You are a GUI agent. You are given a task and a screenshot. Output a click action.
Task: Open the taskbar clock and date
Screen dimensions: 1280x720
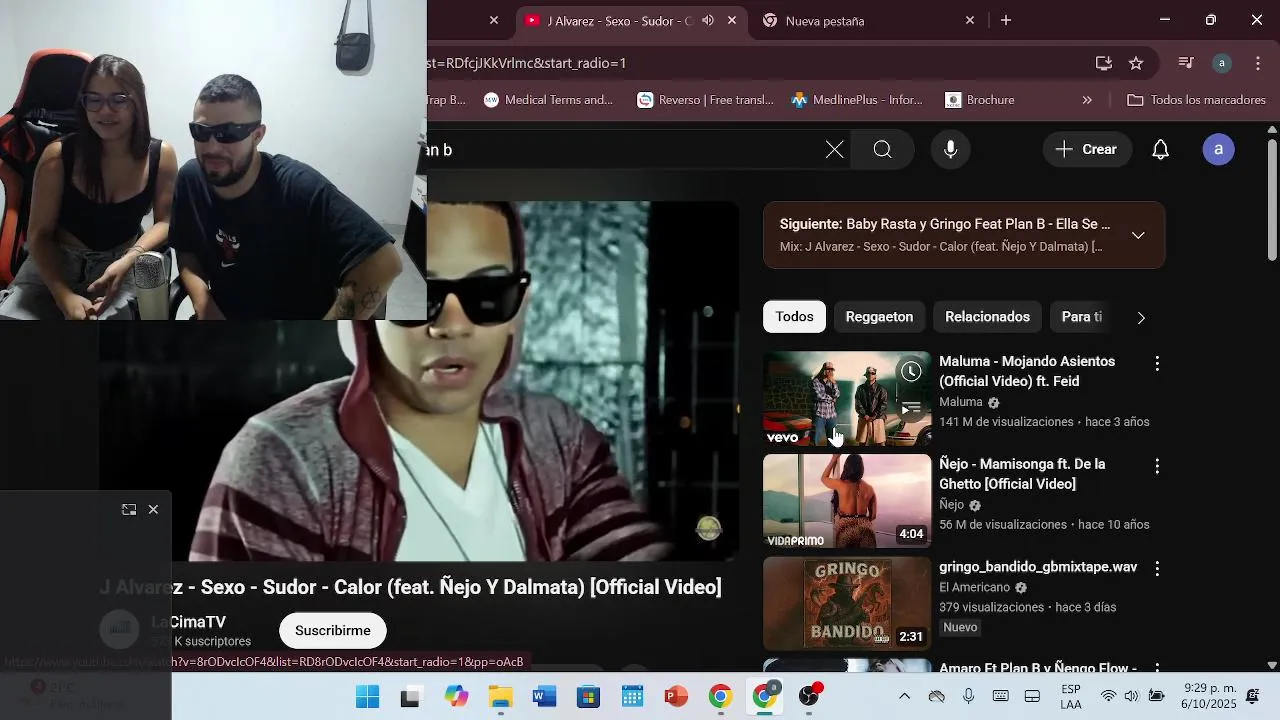(1210, 696)
